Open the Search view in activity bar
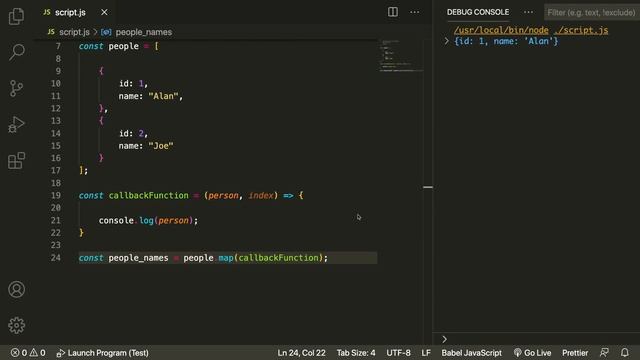Screen dimensions: 640x360 tap(16, 52)
